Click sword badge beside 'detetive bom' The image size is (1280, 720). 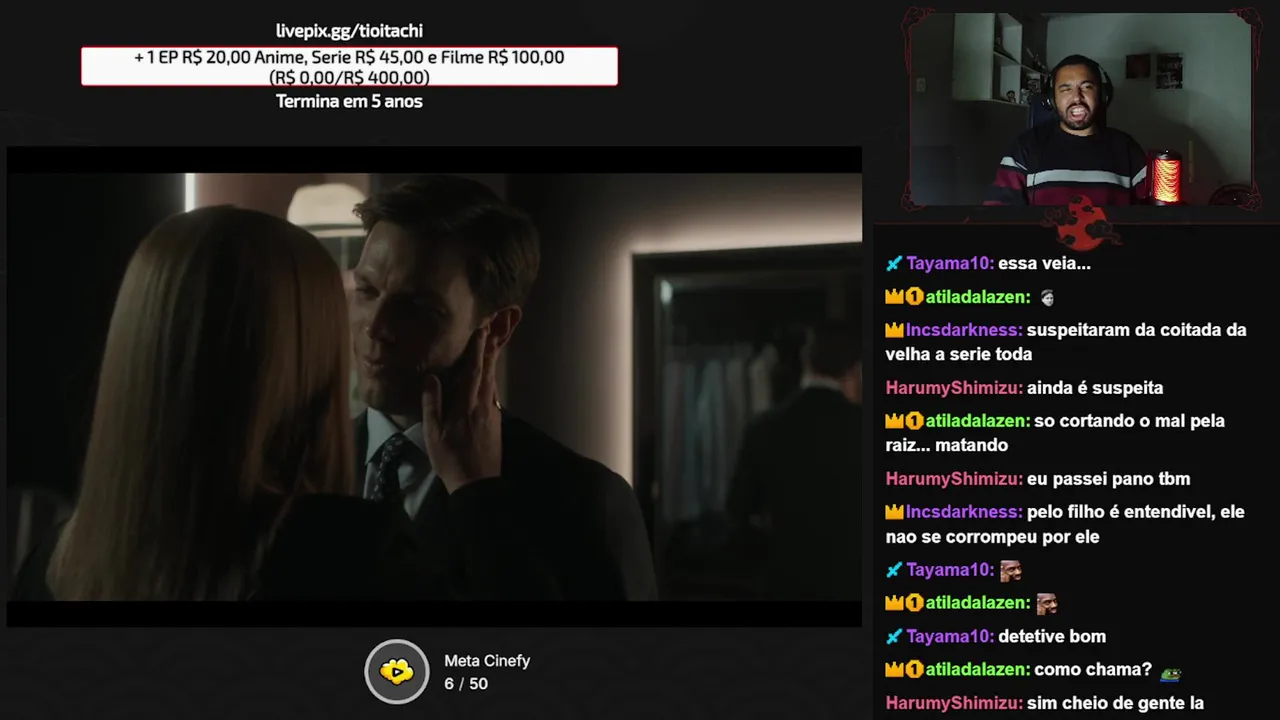click(894, 636)
